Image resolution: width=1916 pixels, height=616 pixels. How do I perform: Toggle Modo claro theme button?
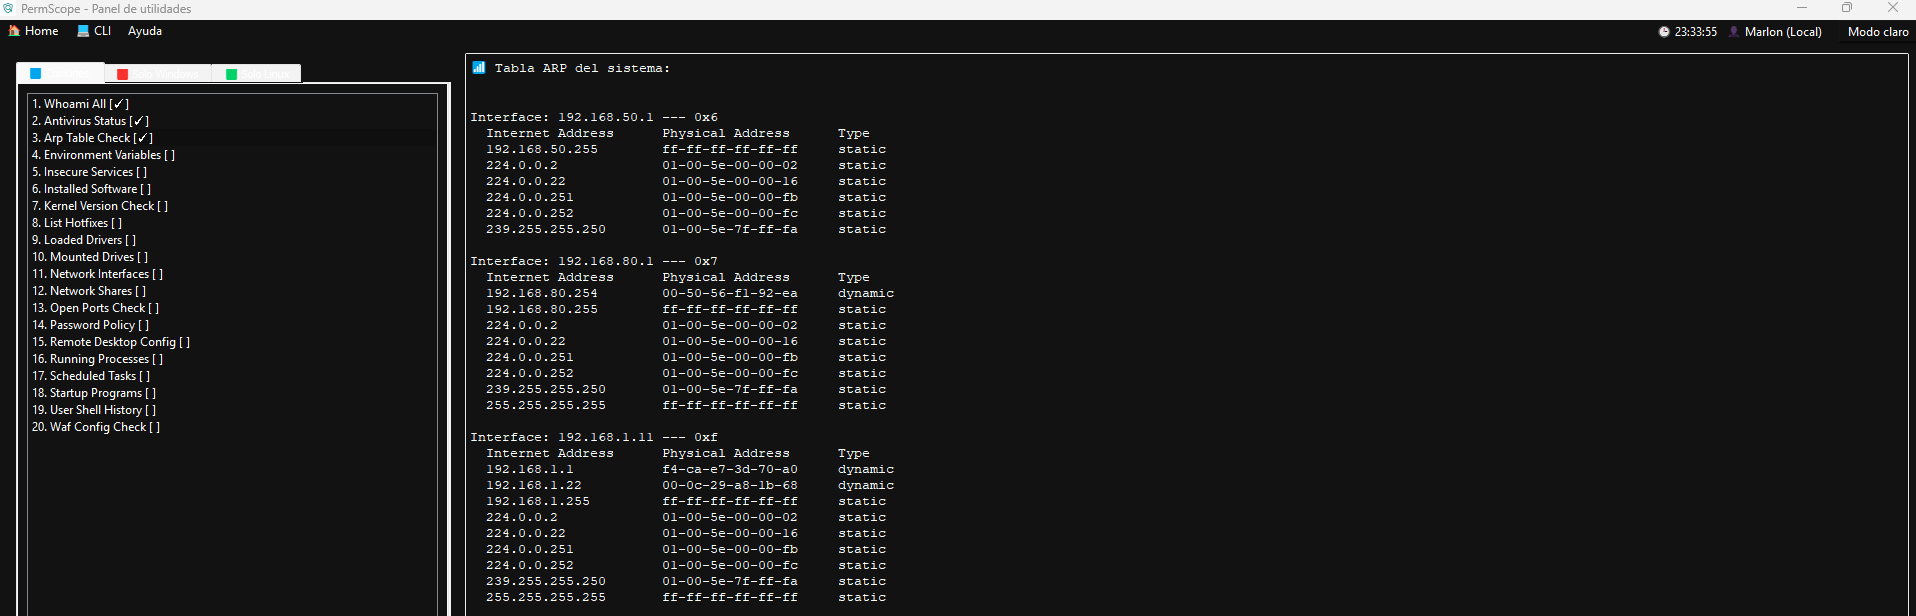pyautogui.click(x=1878, y=32)
